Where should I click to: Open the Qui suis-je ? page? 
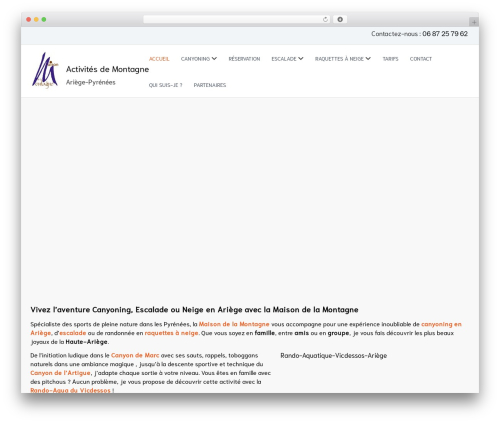(165, 85)
